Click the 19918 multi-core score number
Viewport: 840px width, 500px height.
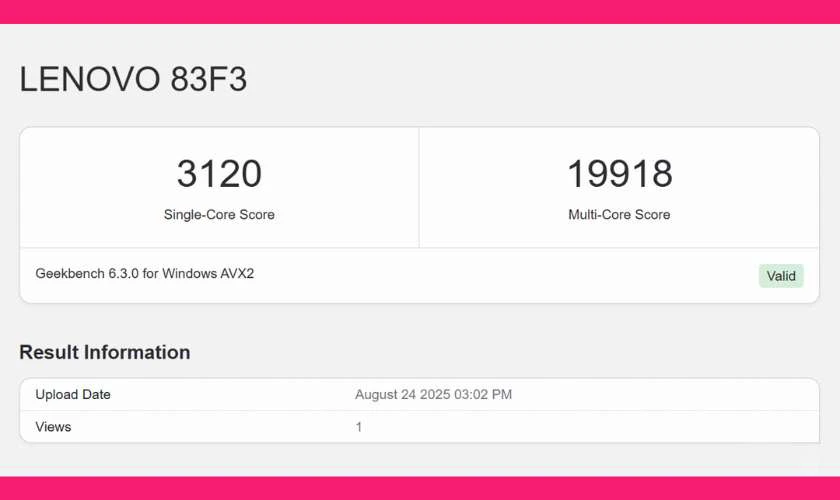619,174
